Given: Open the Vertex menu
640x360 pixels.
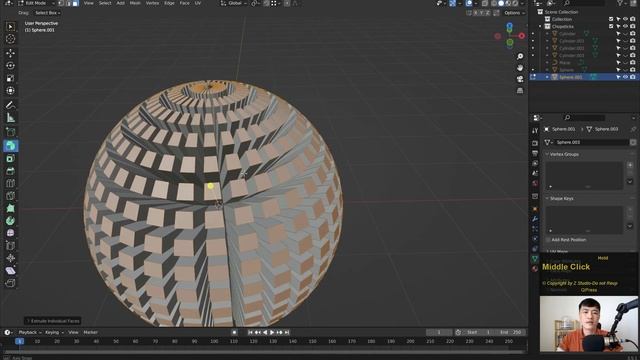Looking at the screenshot, I should [x=152, y=3].
